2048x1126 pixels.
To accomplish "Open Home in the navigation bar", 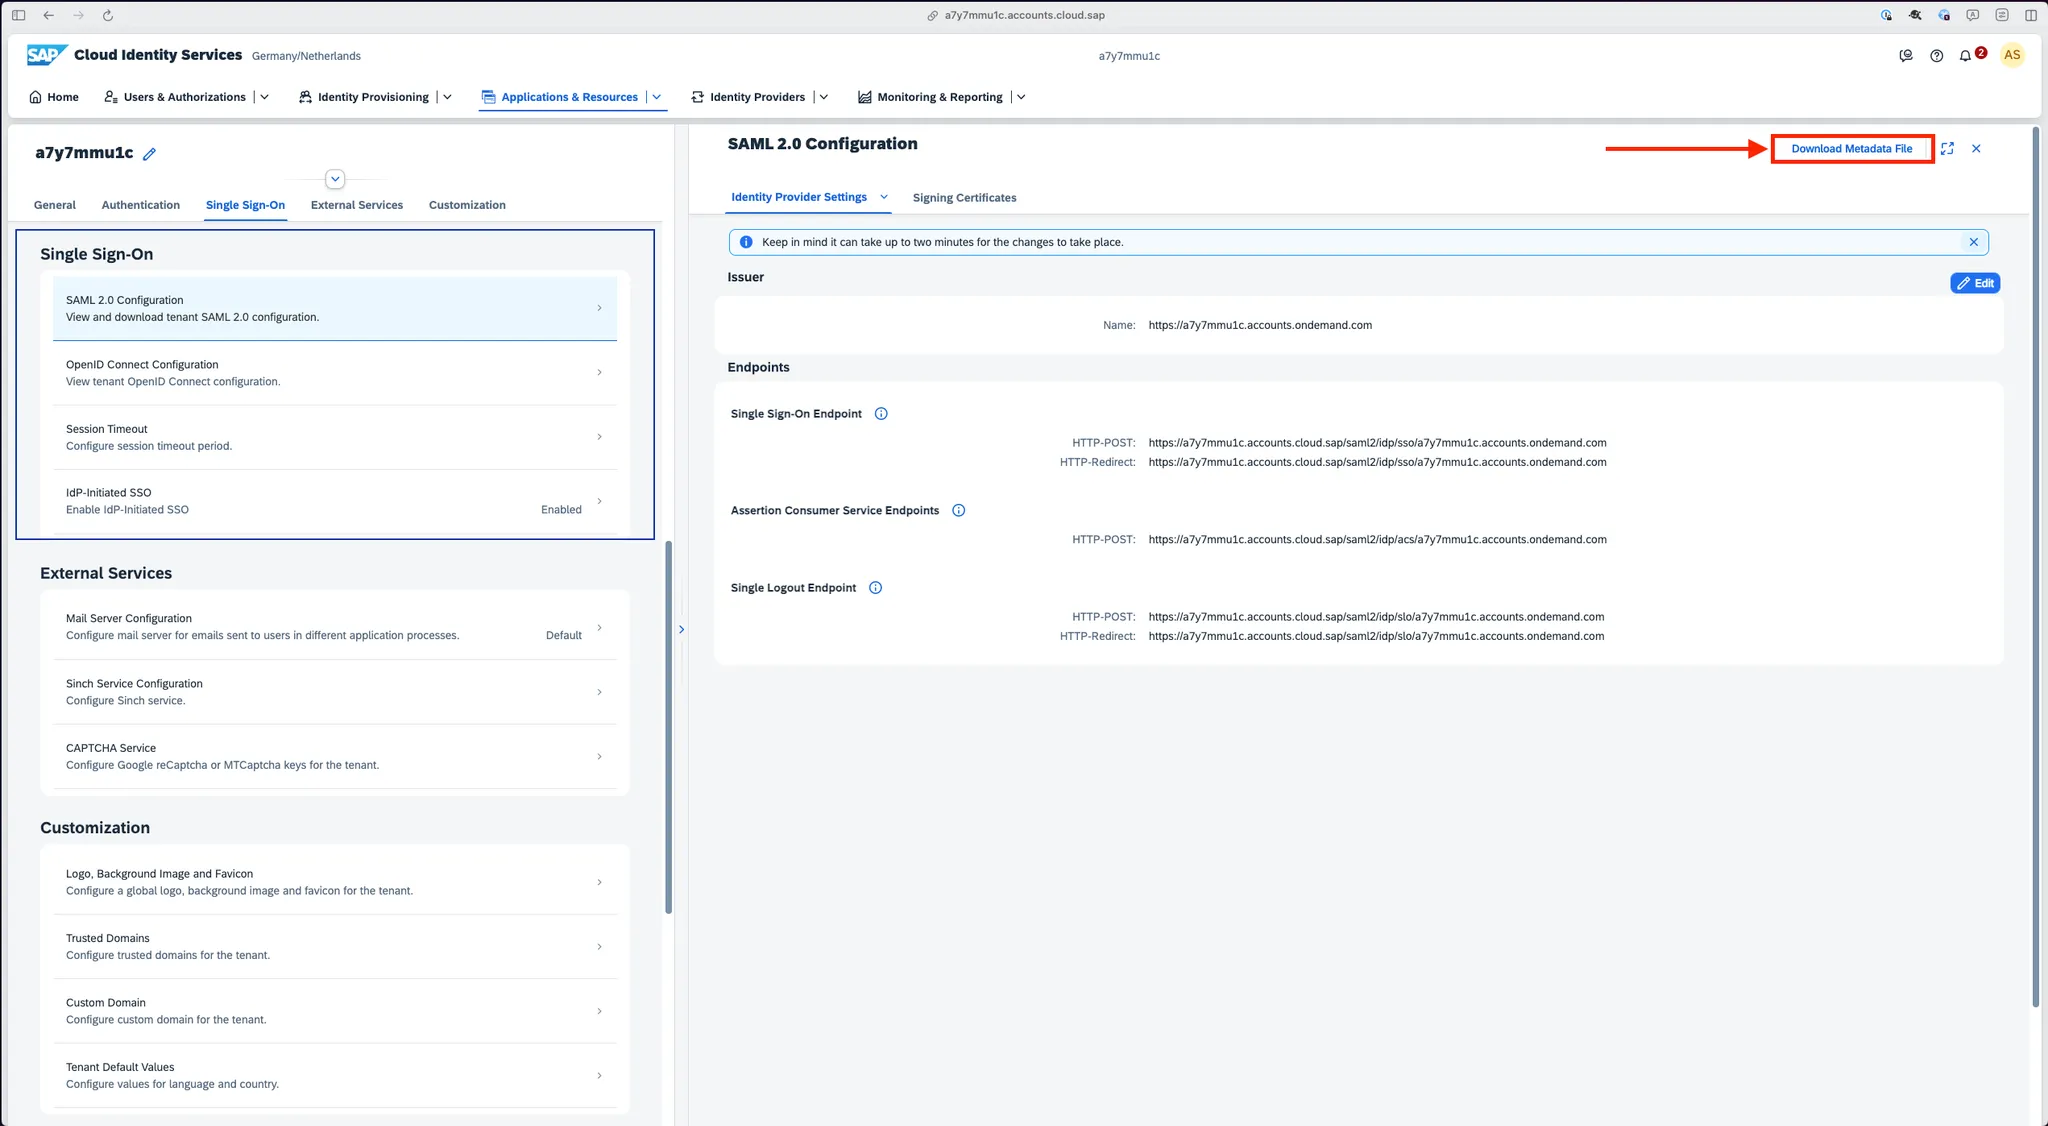I will point(54,97).
